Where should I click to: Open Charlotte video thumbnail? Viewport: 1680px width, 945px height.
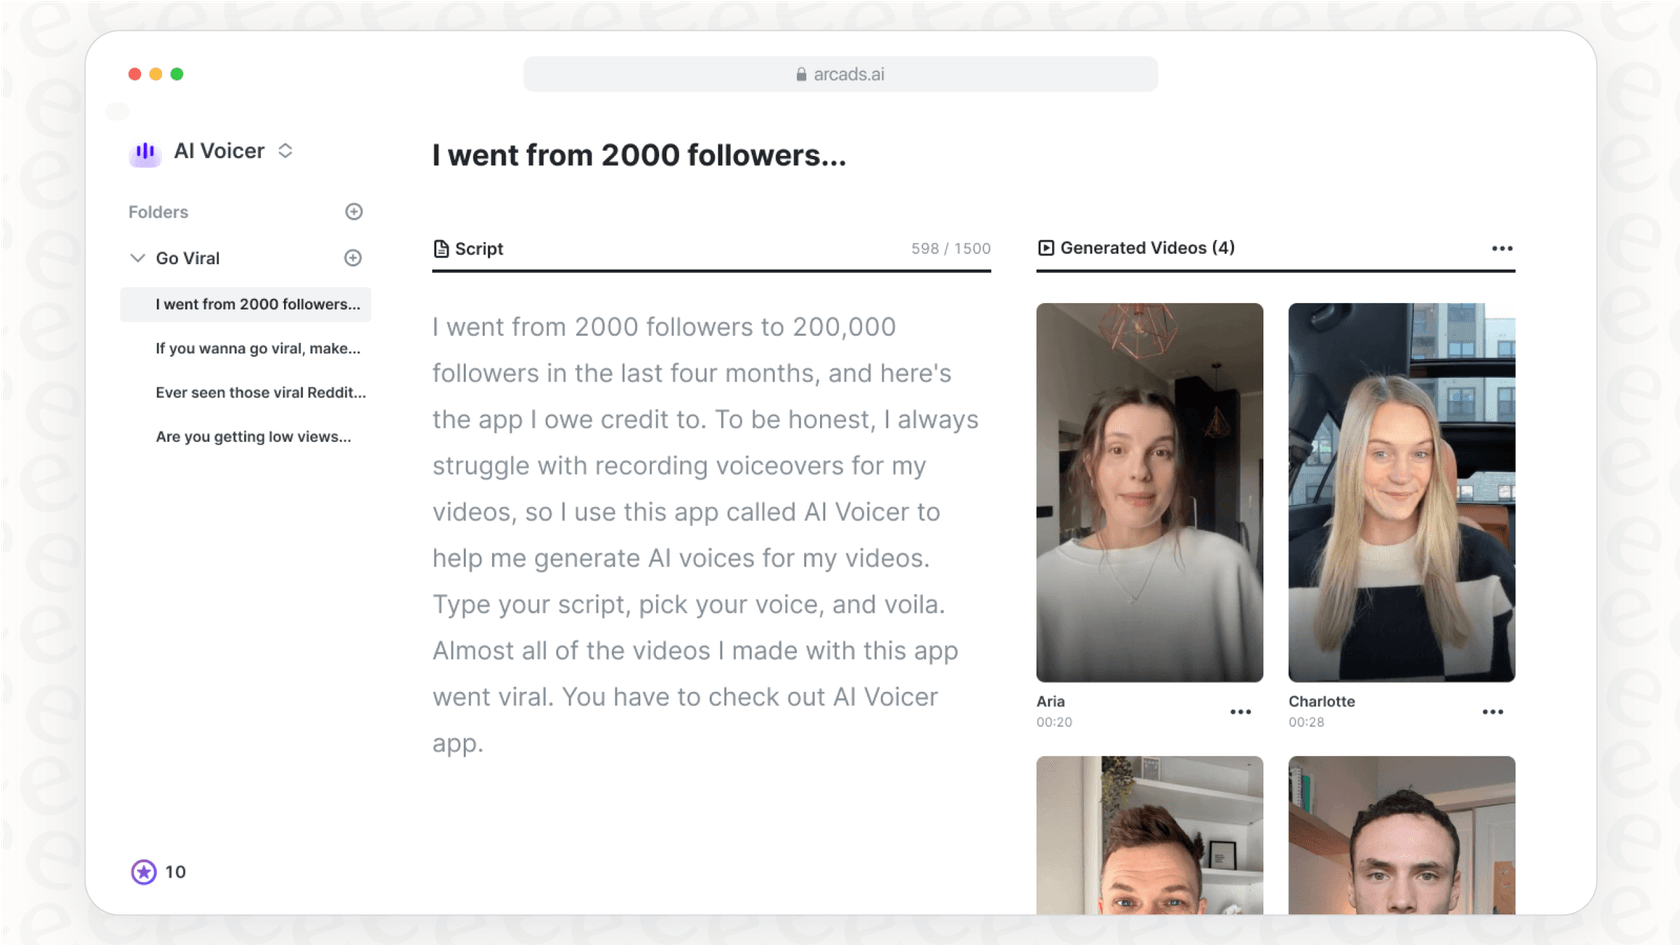tap(1401, 492)
